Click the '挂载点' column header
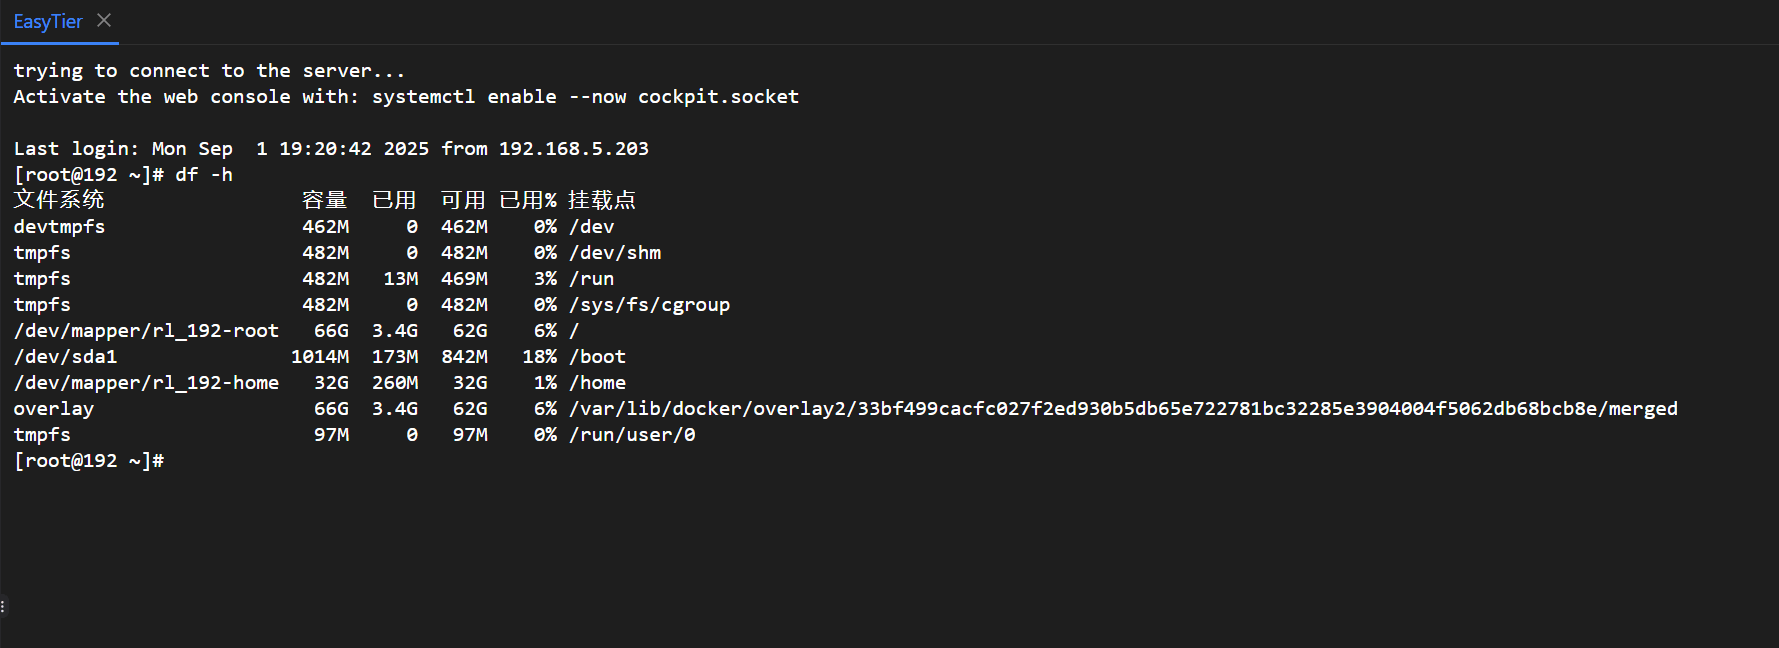1779x648 pixels. tap(601, 200)
